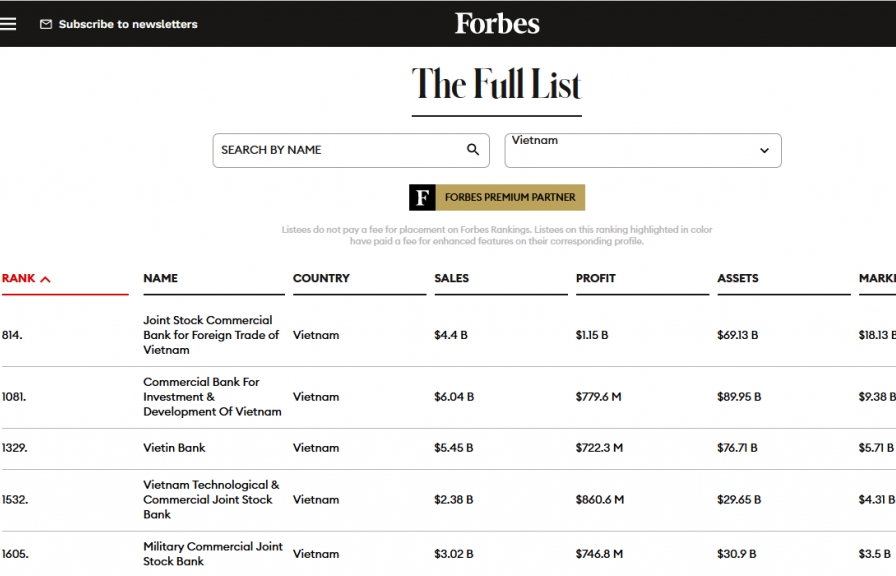Open Vietin Bank profile
This screenshot has width=896, height=576.
[174, 448]
